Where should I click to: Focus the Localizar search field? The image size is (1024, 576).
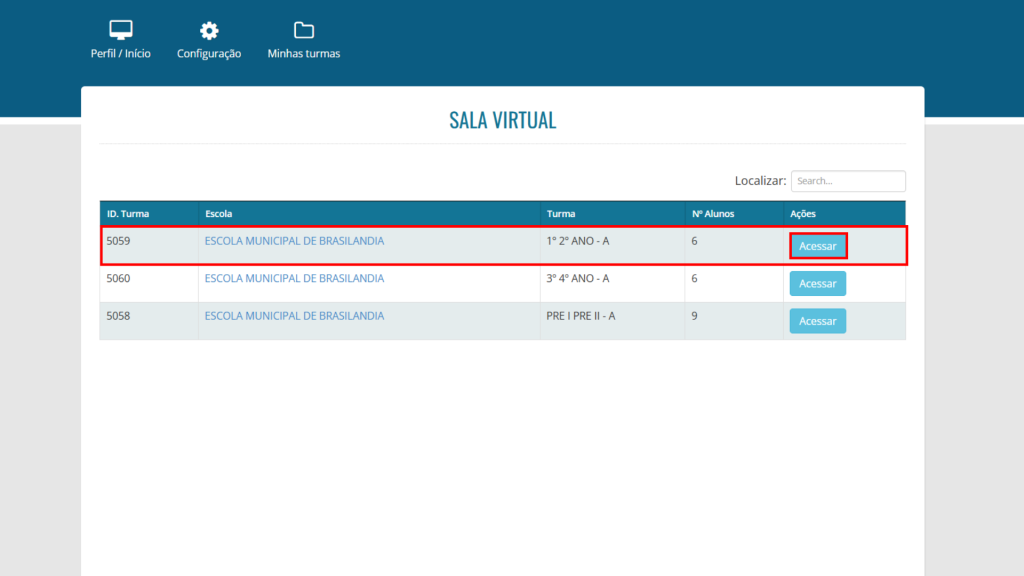[x=847, y=181]
